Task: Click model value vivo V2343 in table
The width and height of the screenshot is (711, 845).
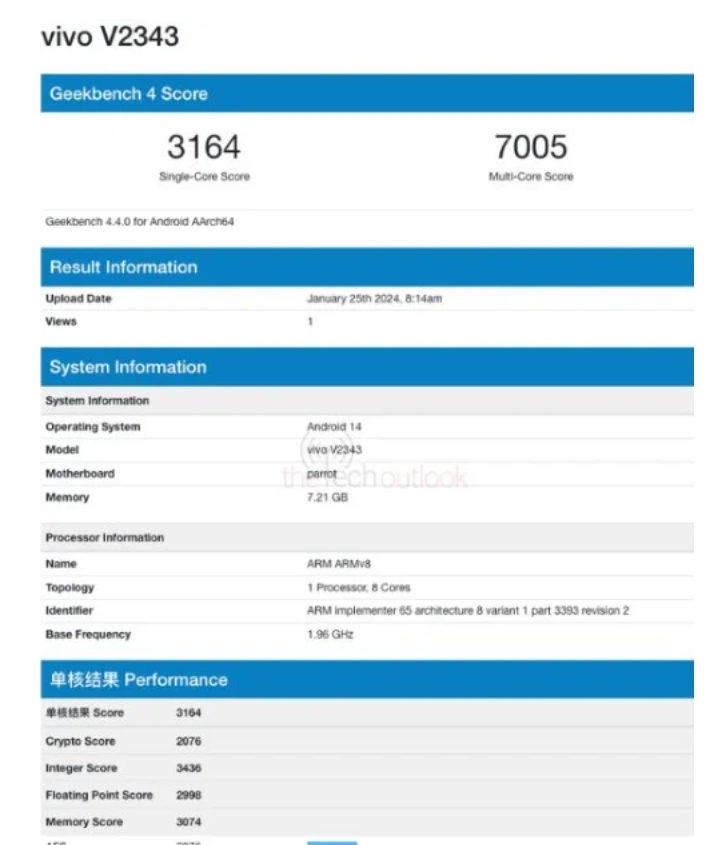Action: (334, 450)
